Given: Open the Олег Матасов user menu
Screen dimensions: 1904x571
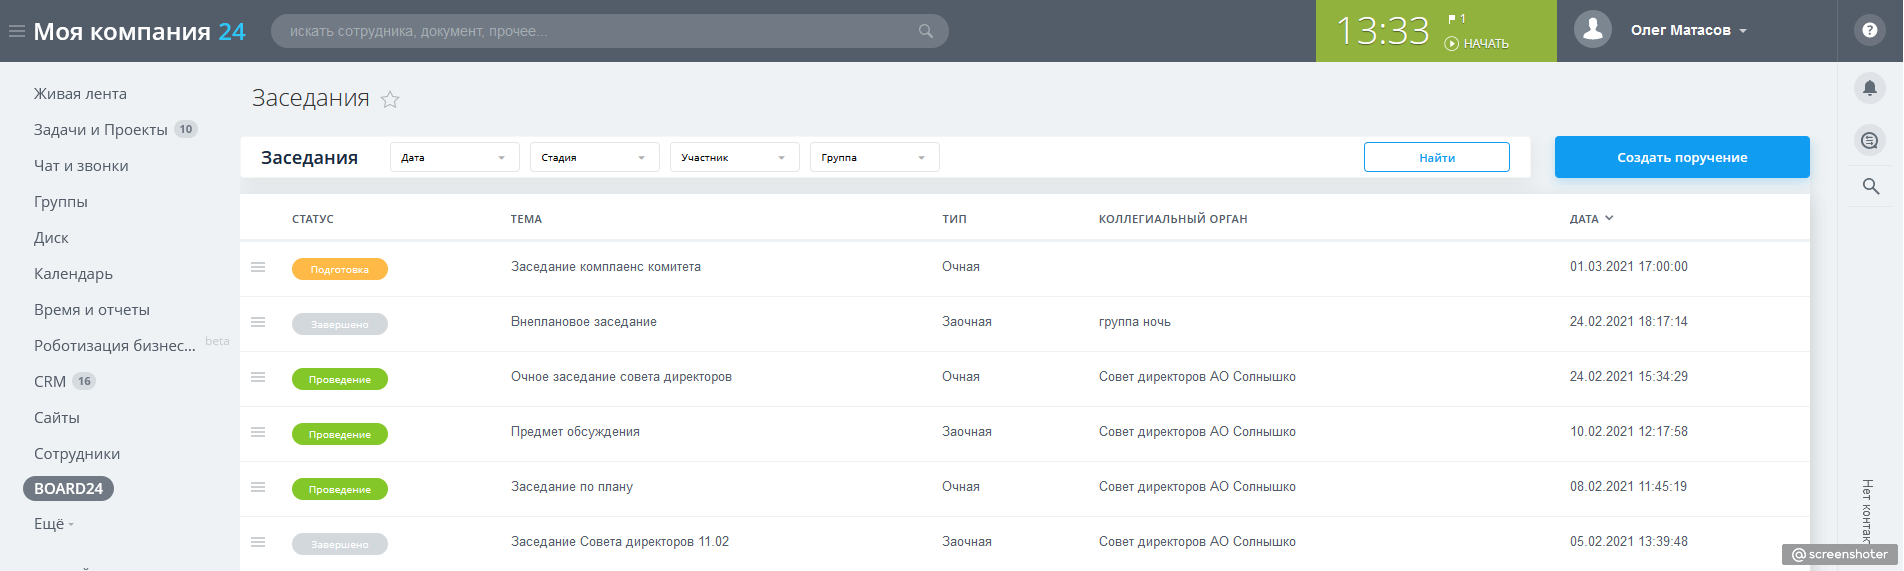Looking at the screenshot, I should [x=1688, y=31].
